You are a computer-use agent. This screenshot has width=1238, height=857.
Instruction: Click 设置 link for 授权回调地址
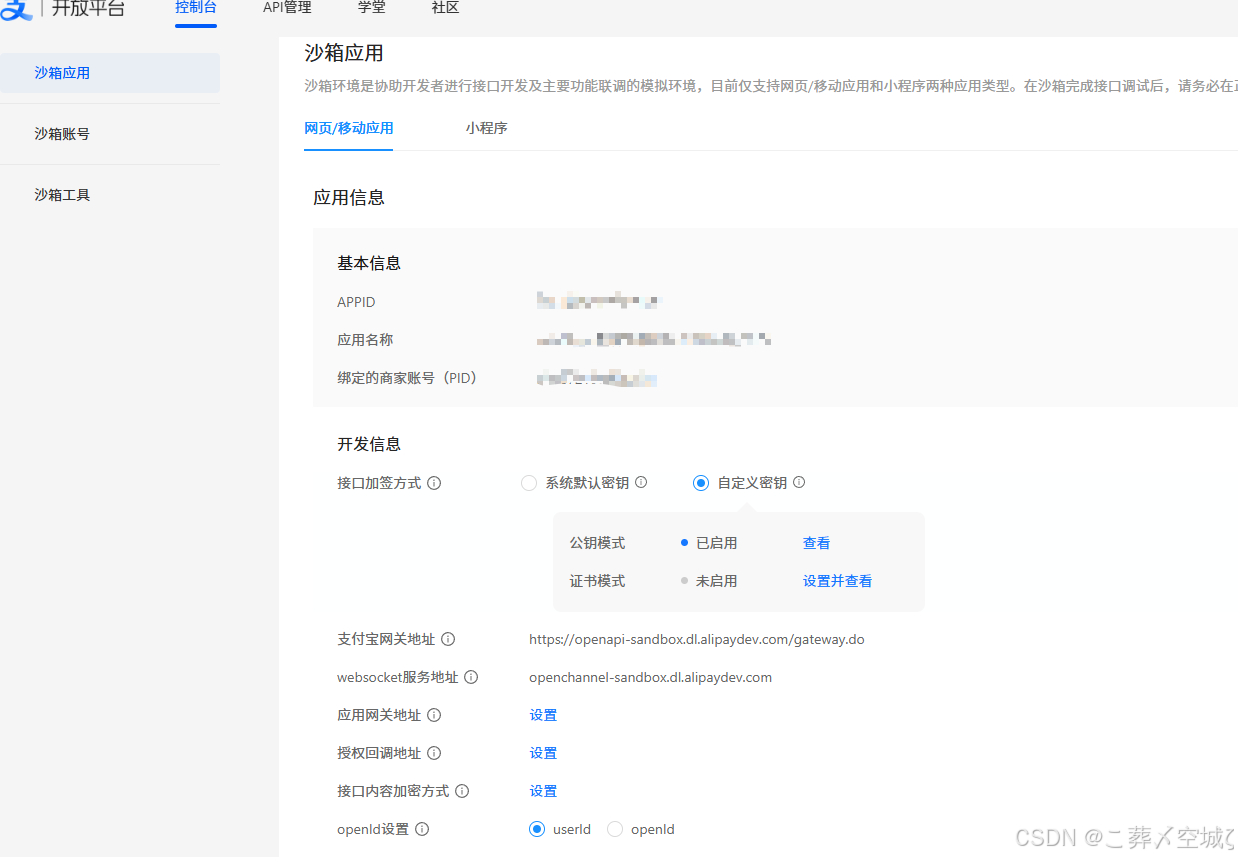pyautogui.click(x=543, y=753)
